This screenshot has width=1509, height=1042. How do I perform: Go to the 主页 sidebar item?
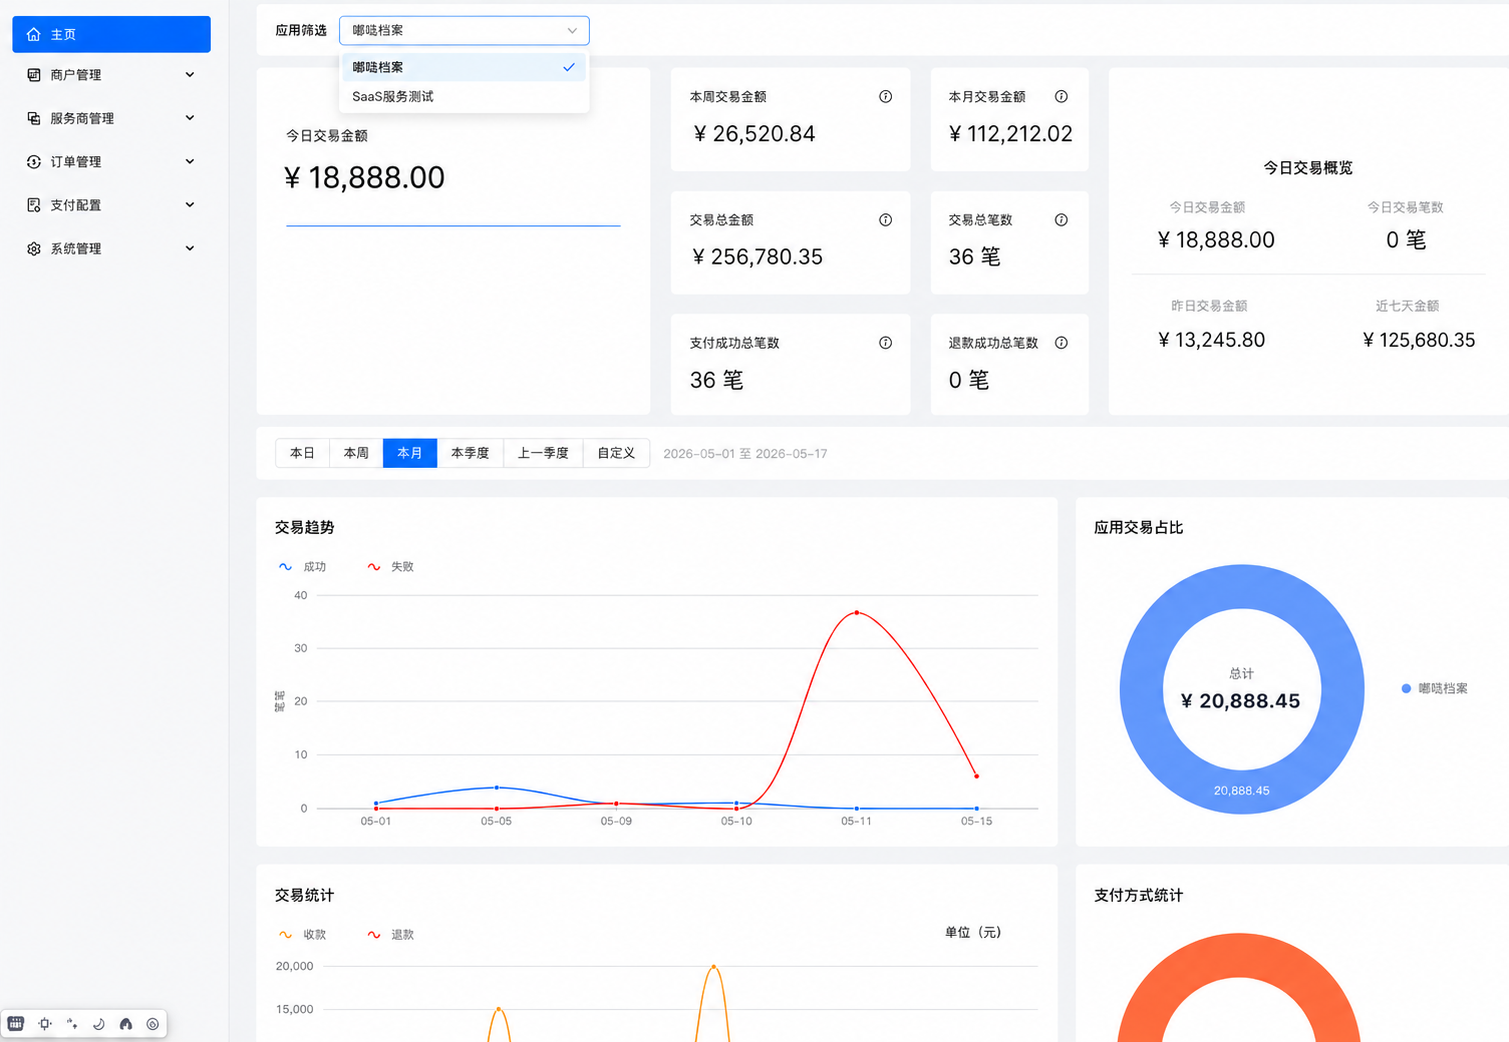pos(111,34)
